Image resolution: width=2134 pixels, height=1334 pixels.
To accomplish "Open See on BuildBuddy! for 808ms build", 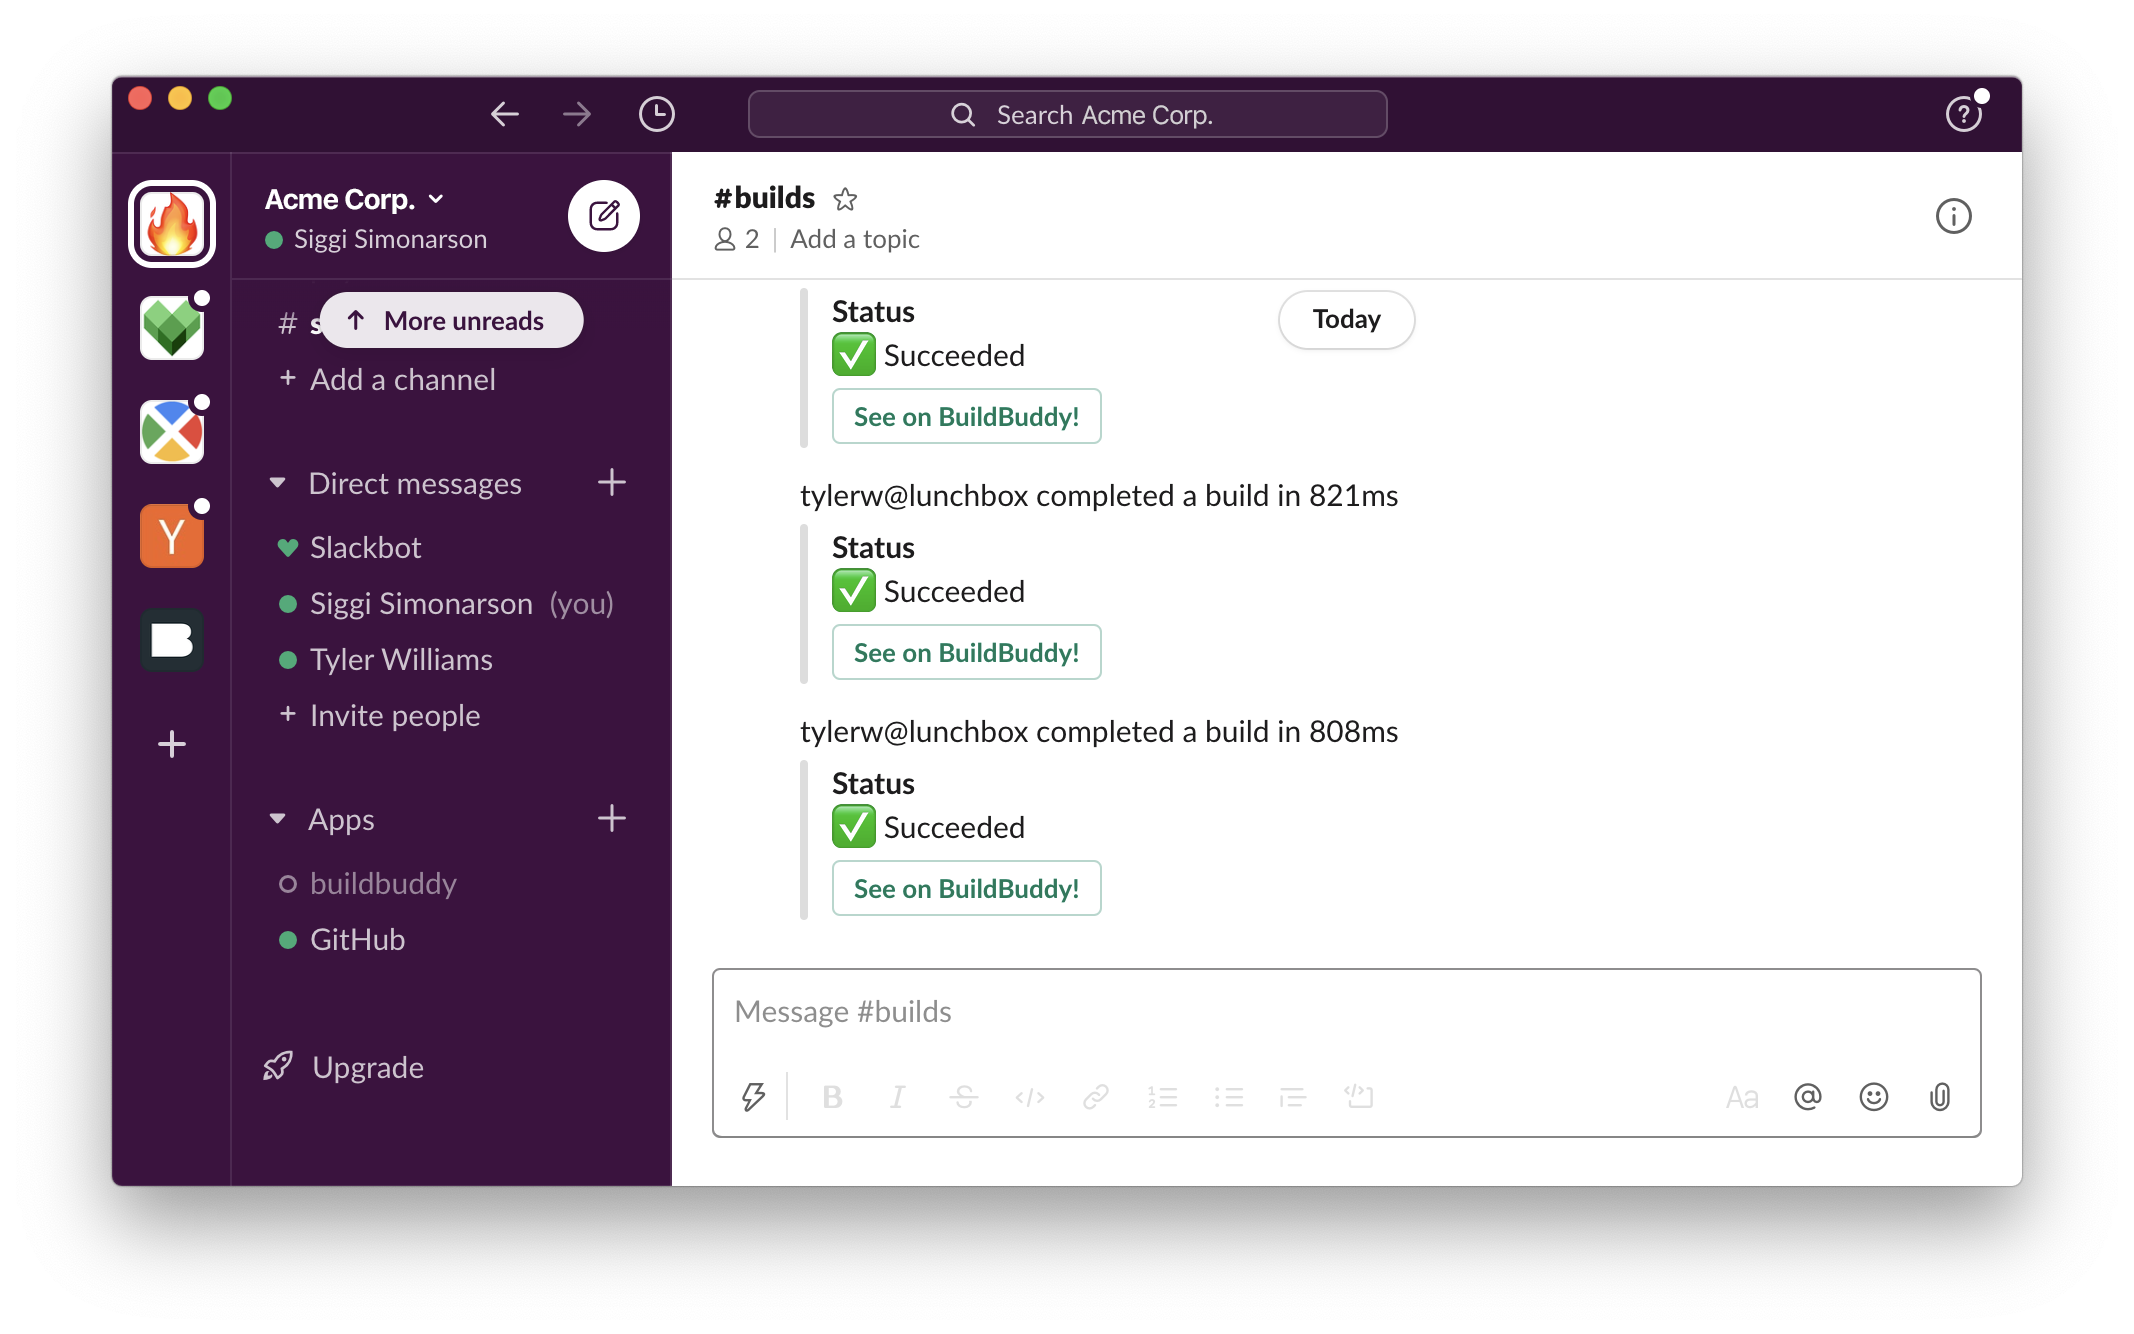I will 966,889.
